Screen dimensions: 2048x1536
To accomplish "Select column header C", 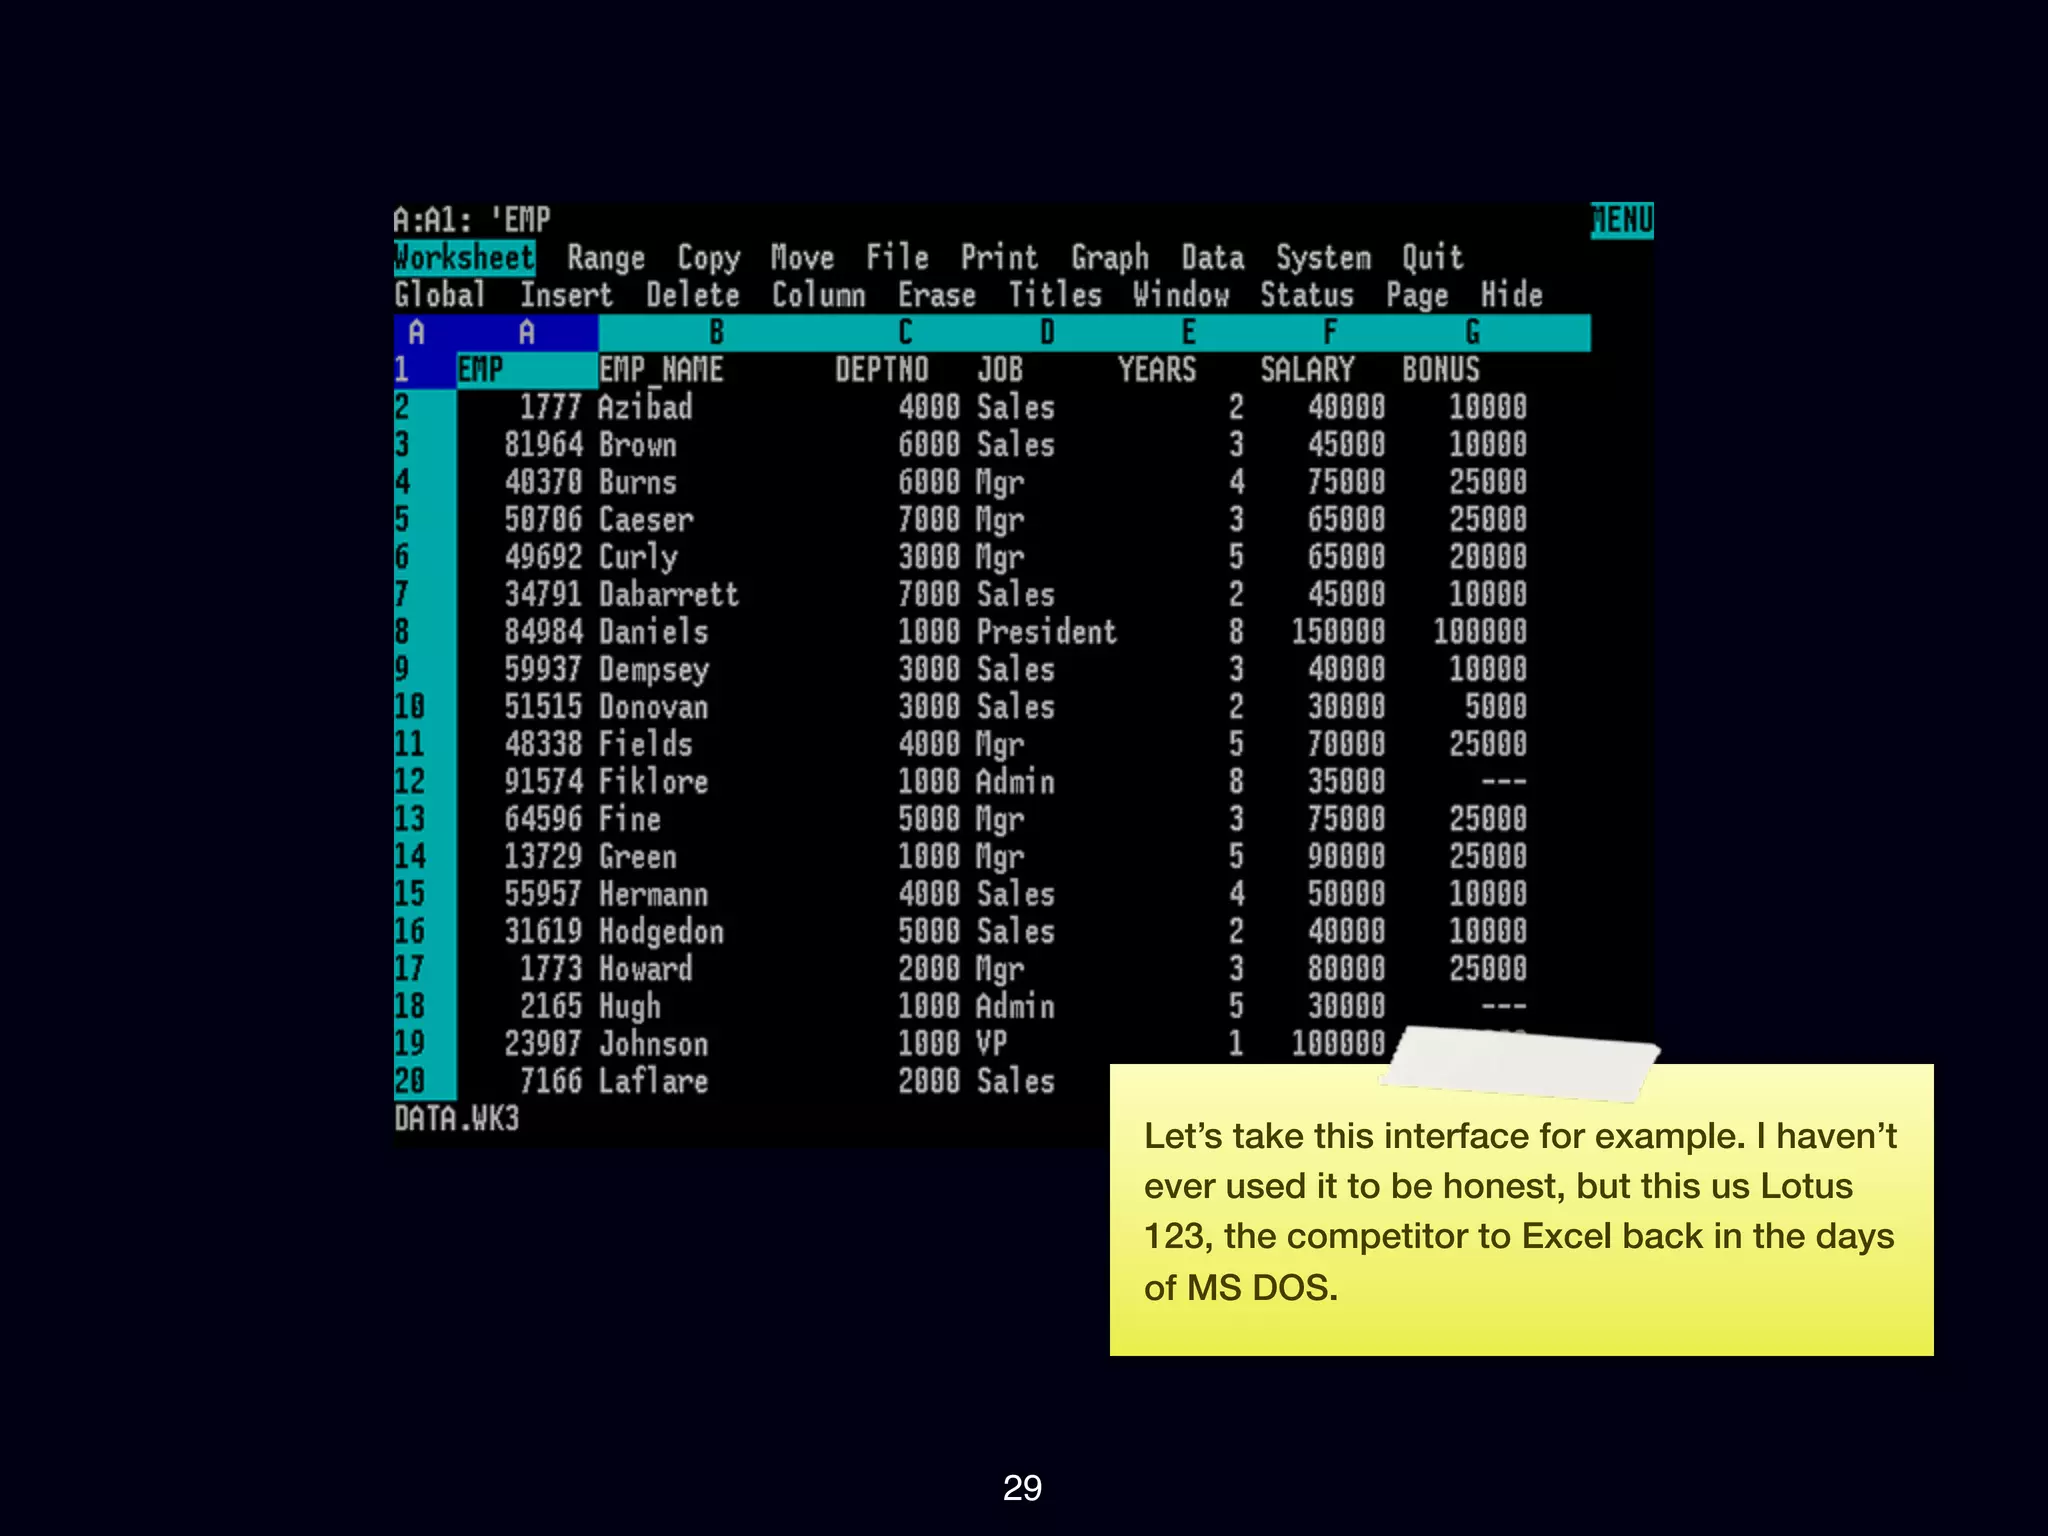I will (905, 333).
